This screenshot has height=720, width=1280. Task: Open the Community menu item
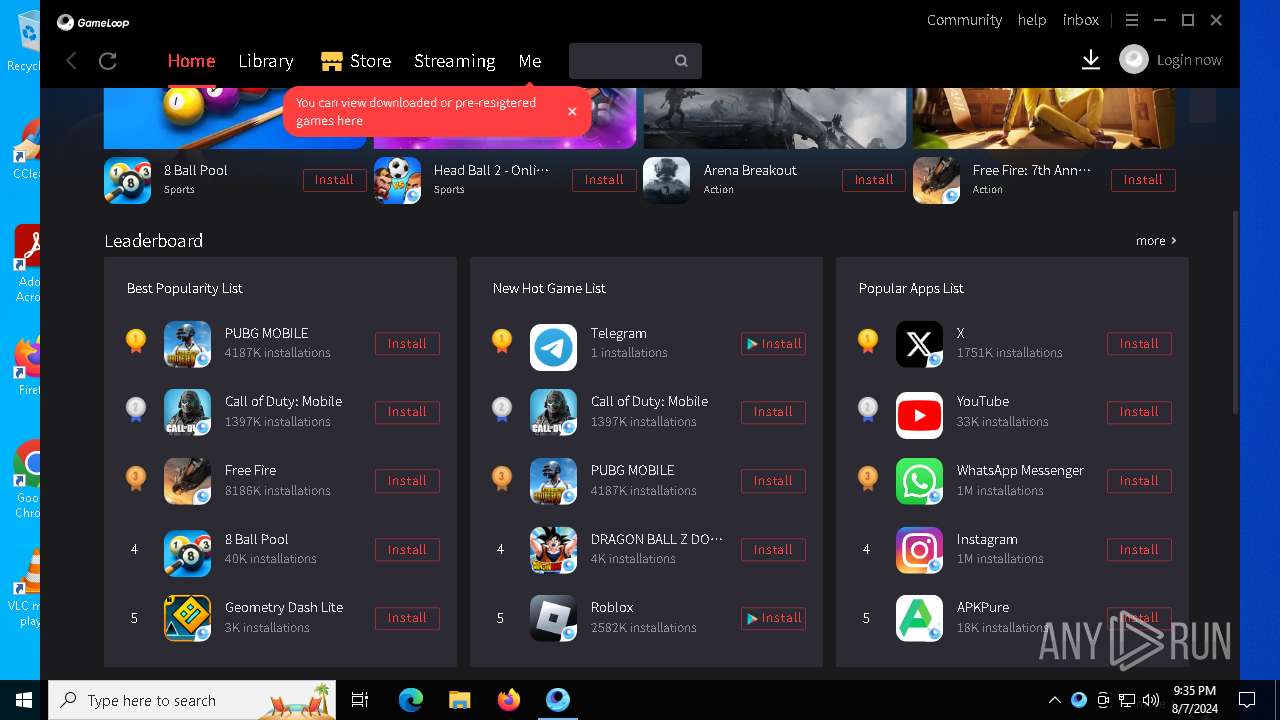coord(964,20)
